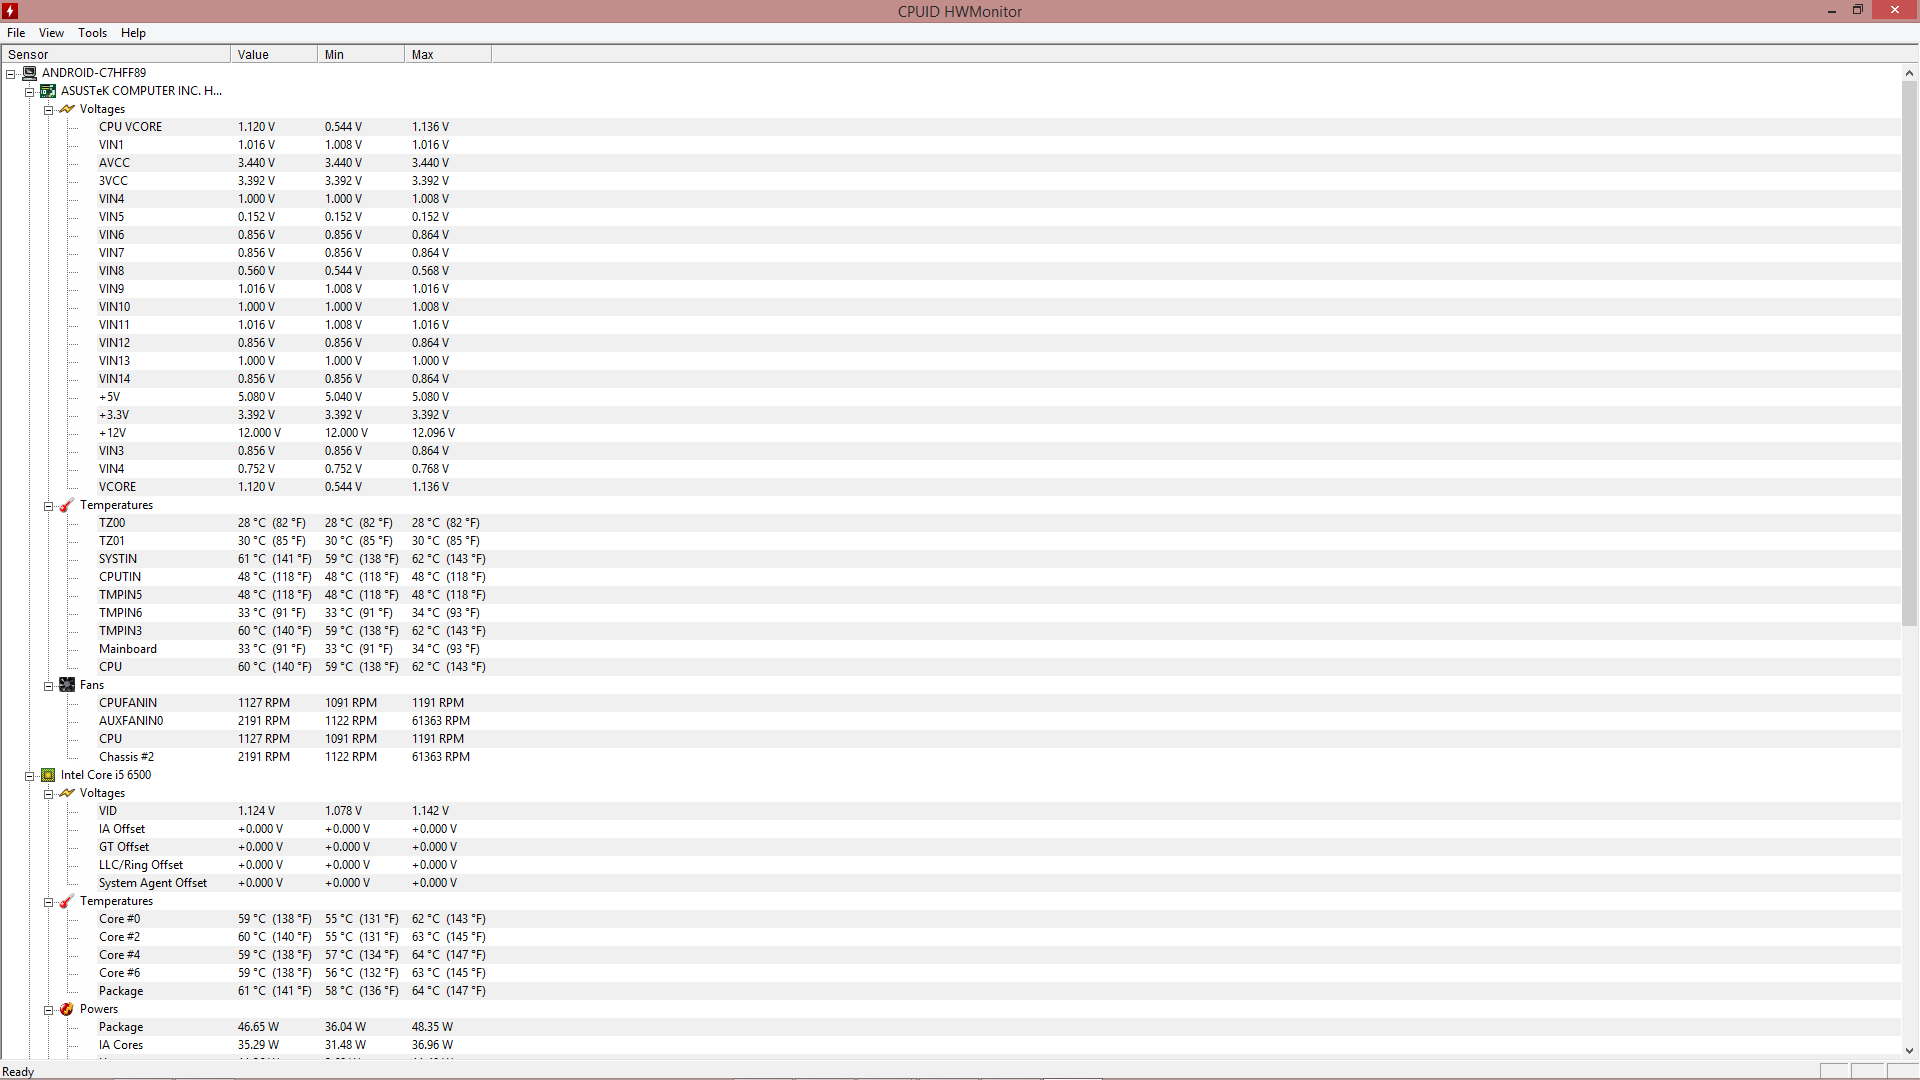
Task: Click the Powers section flame icon
Action: pos(67,1009)
